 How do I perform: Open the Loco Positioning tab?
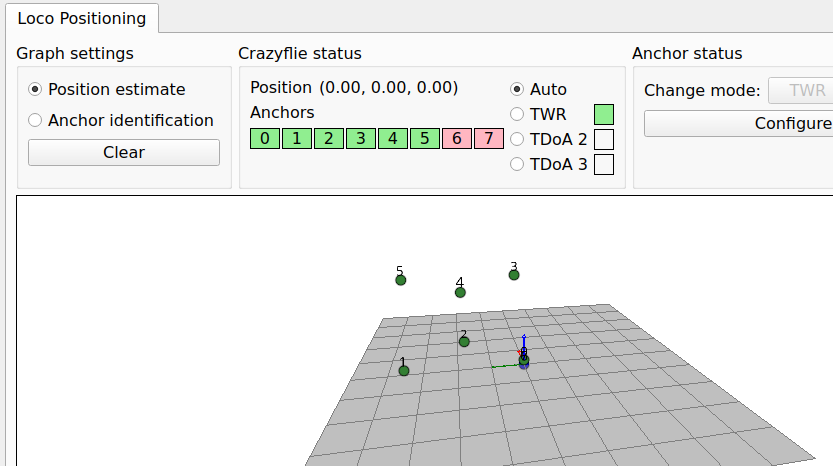click(80, 18)
